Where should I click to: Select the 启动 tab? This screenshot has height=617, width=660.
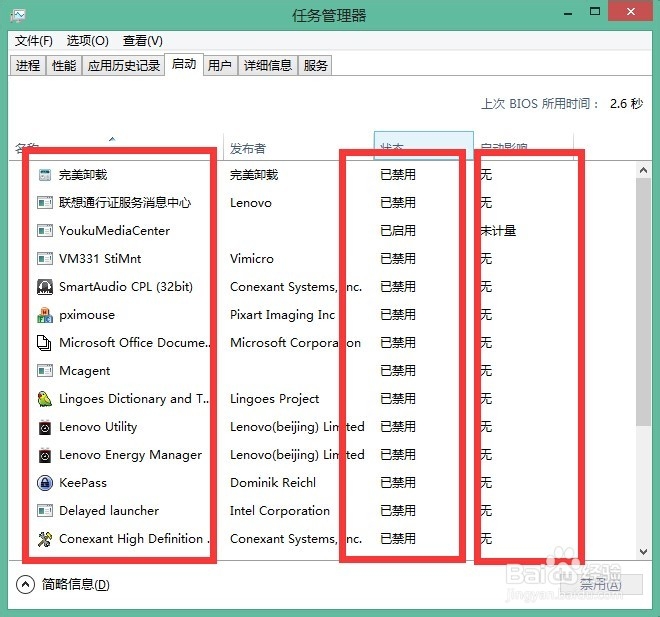coord(184,64)
